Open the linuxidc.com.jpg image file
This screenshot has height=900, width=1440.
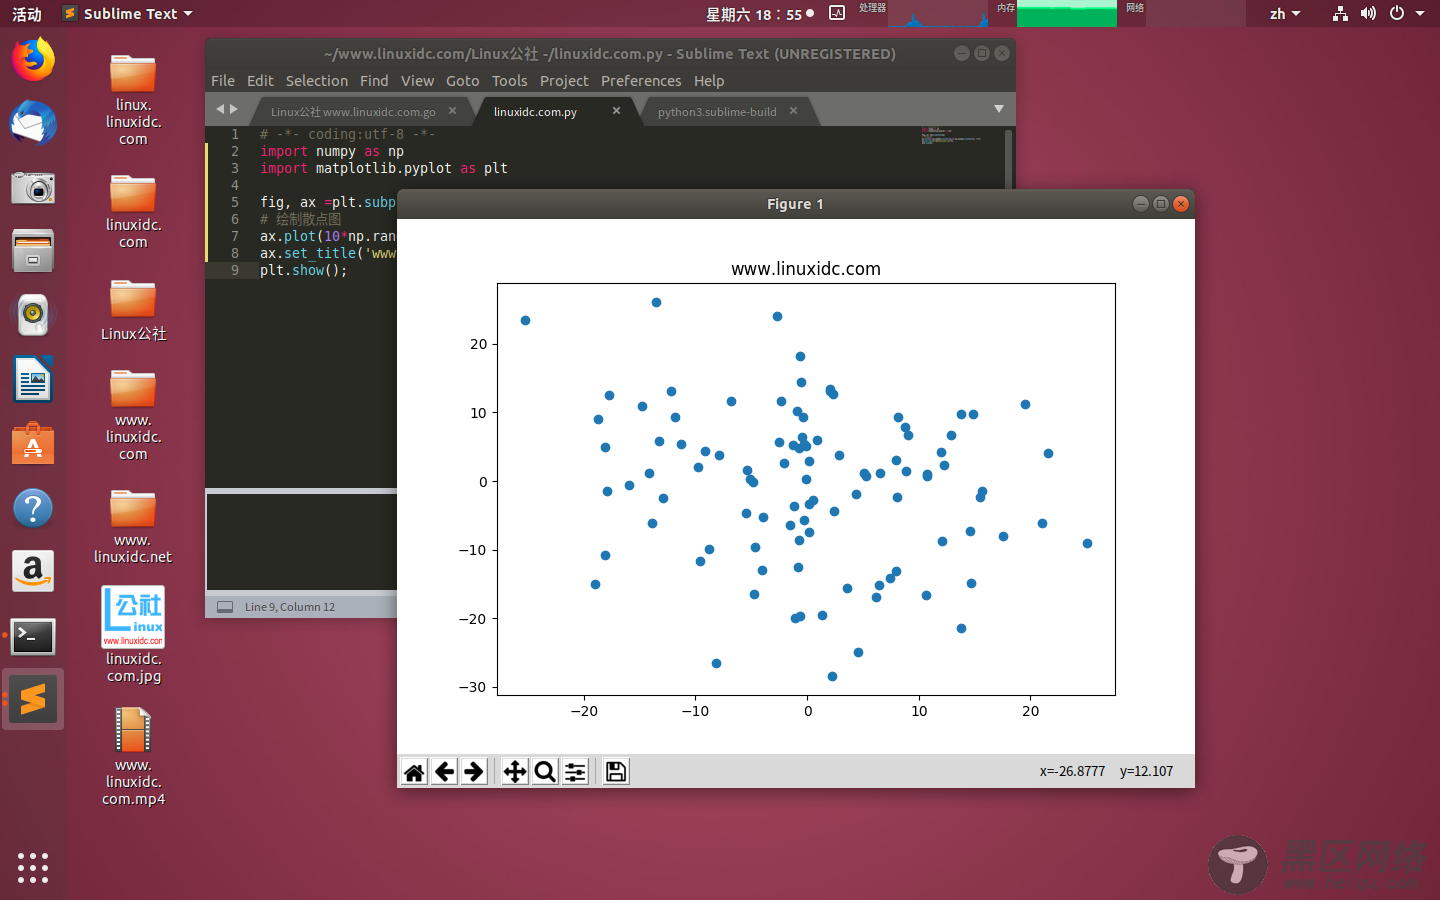[x=133, y=635]
